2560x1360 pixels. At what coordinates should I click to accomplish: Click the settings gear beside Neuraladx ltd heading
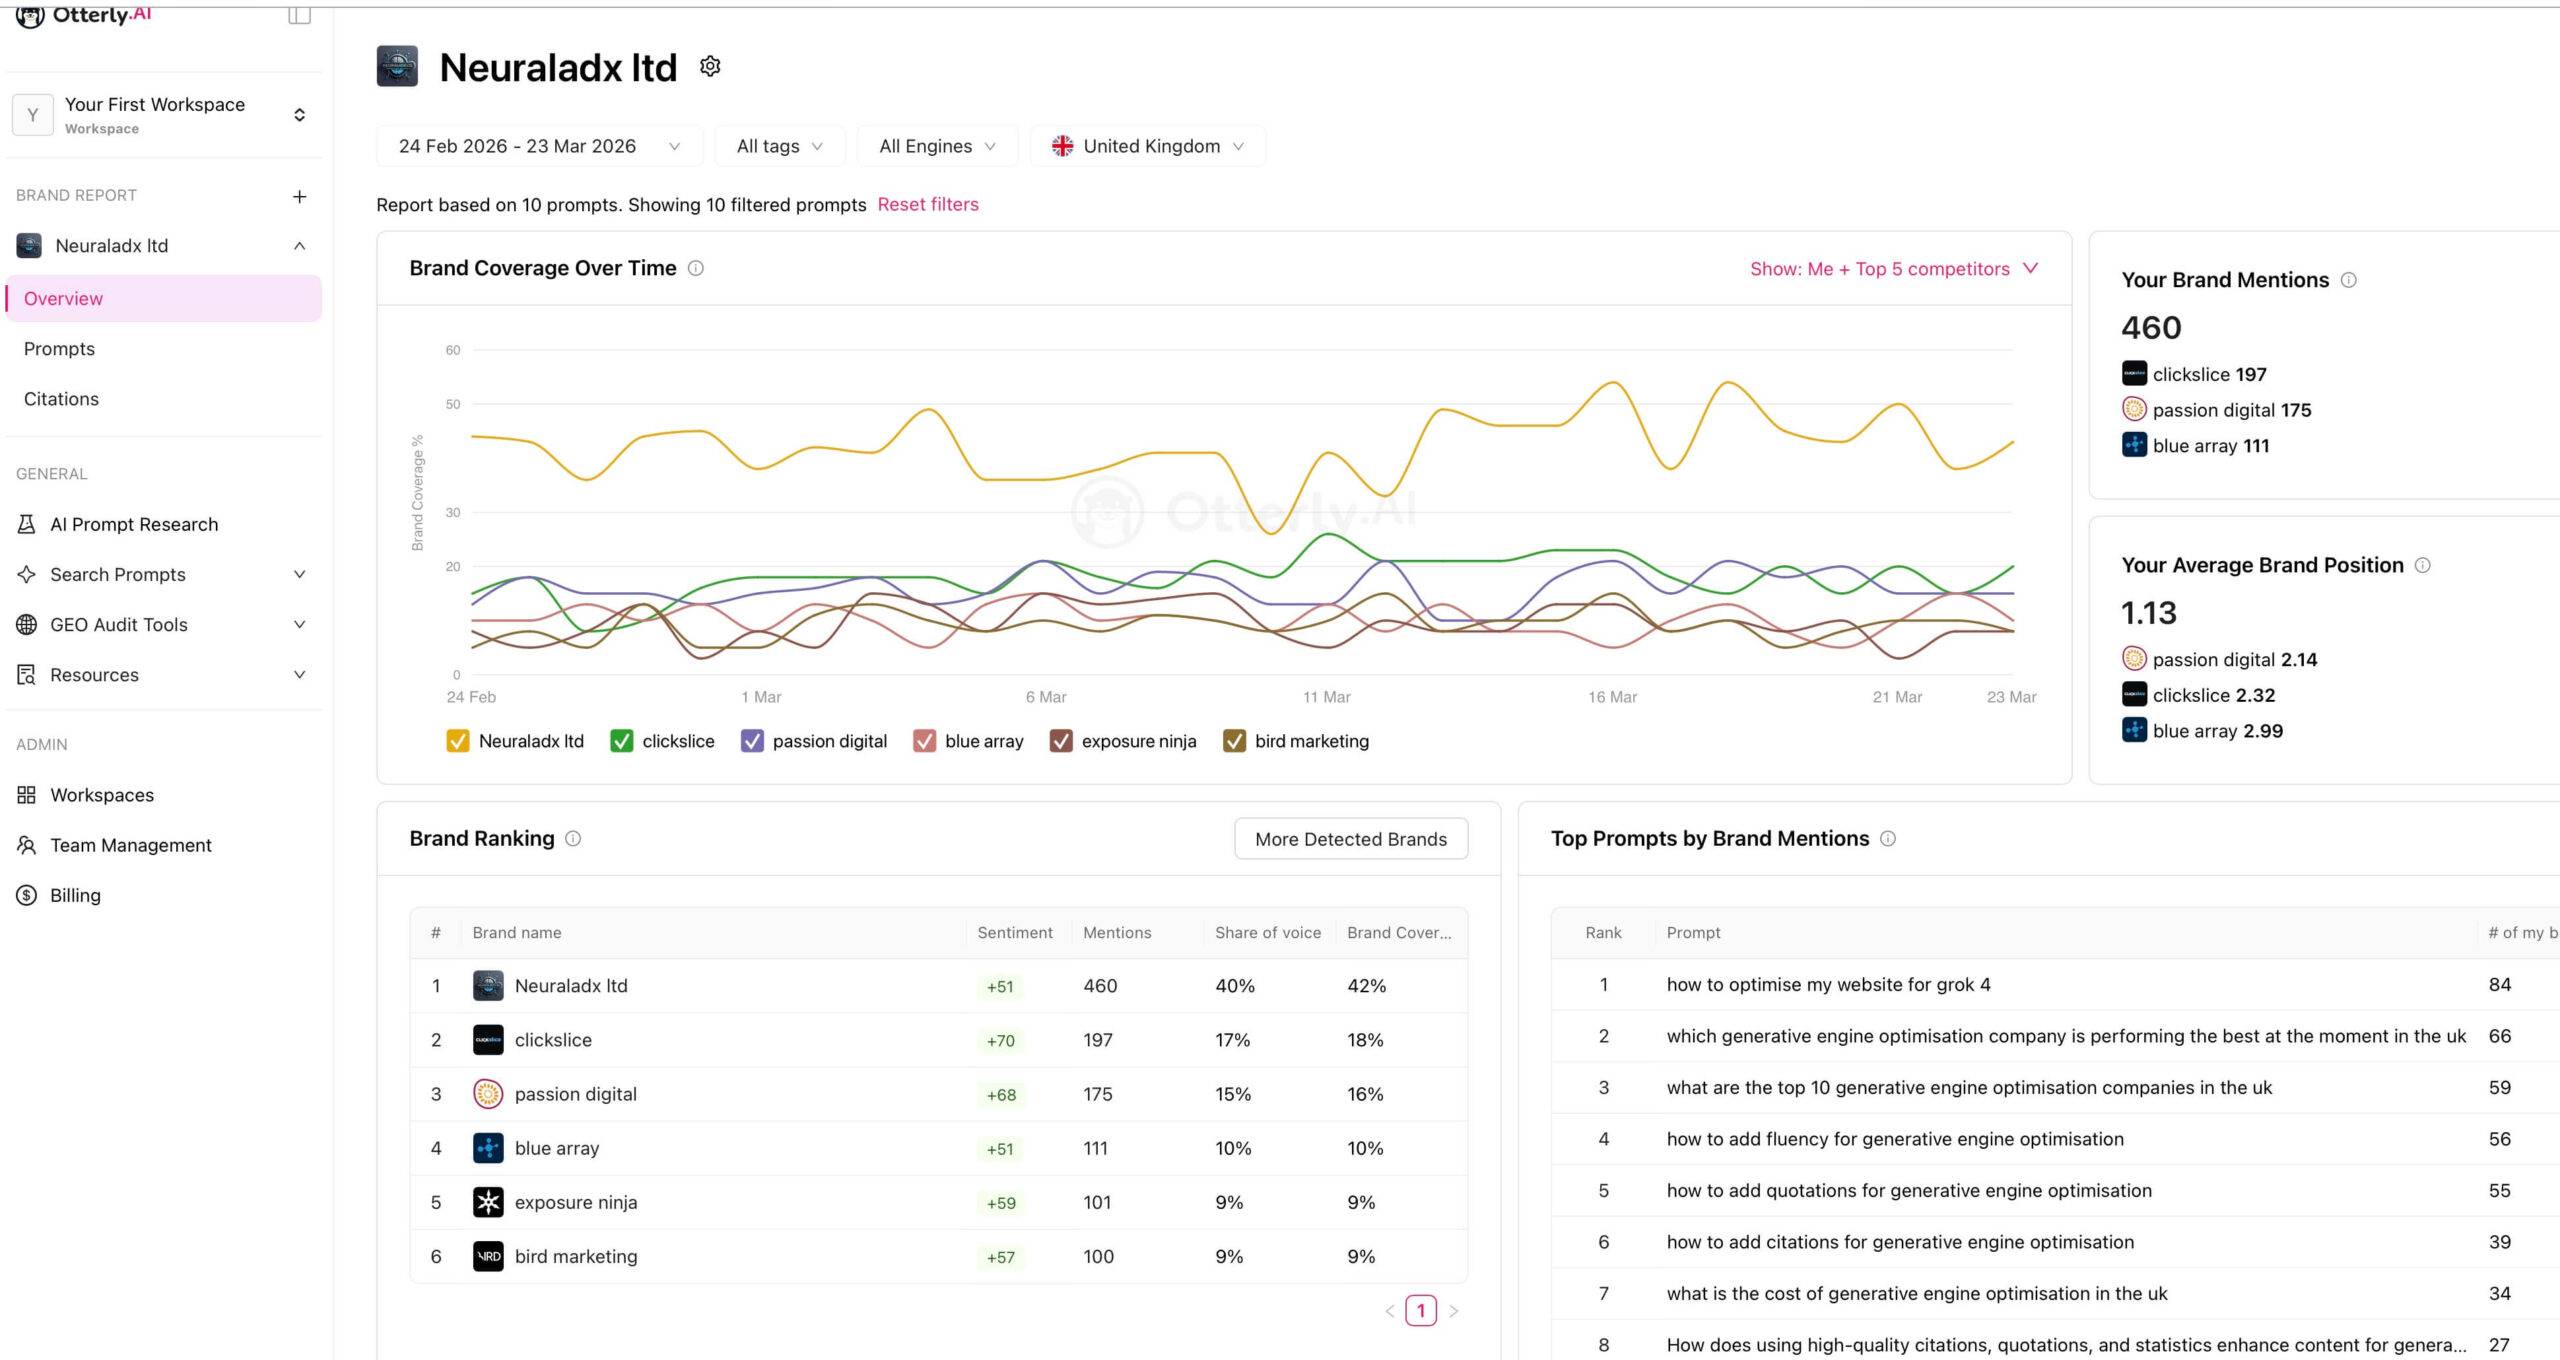(x=710, y=66)
